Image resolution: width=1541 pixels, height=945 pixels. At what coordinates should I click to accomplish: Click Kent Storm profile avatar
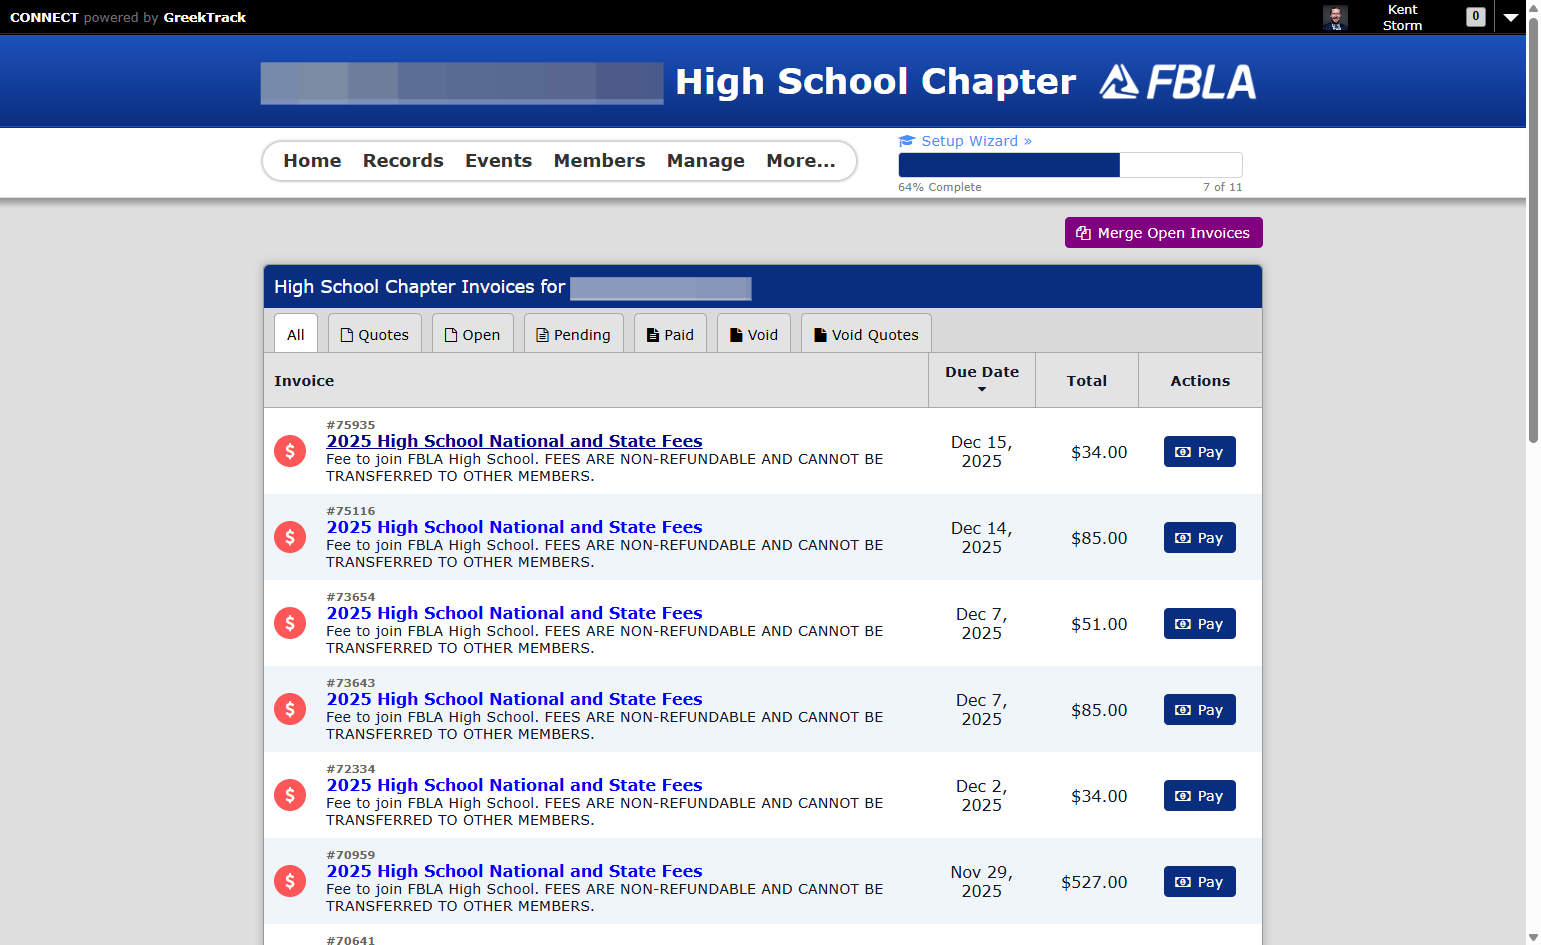[x=1335, y=17]
